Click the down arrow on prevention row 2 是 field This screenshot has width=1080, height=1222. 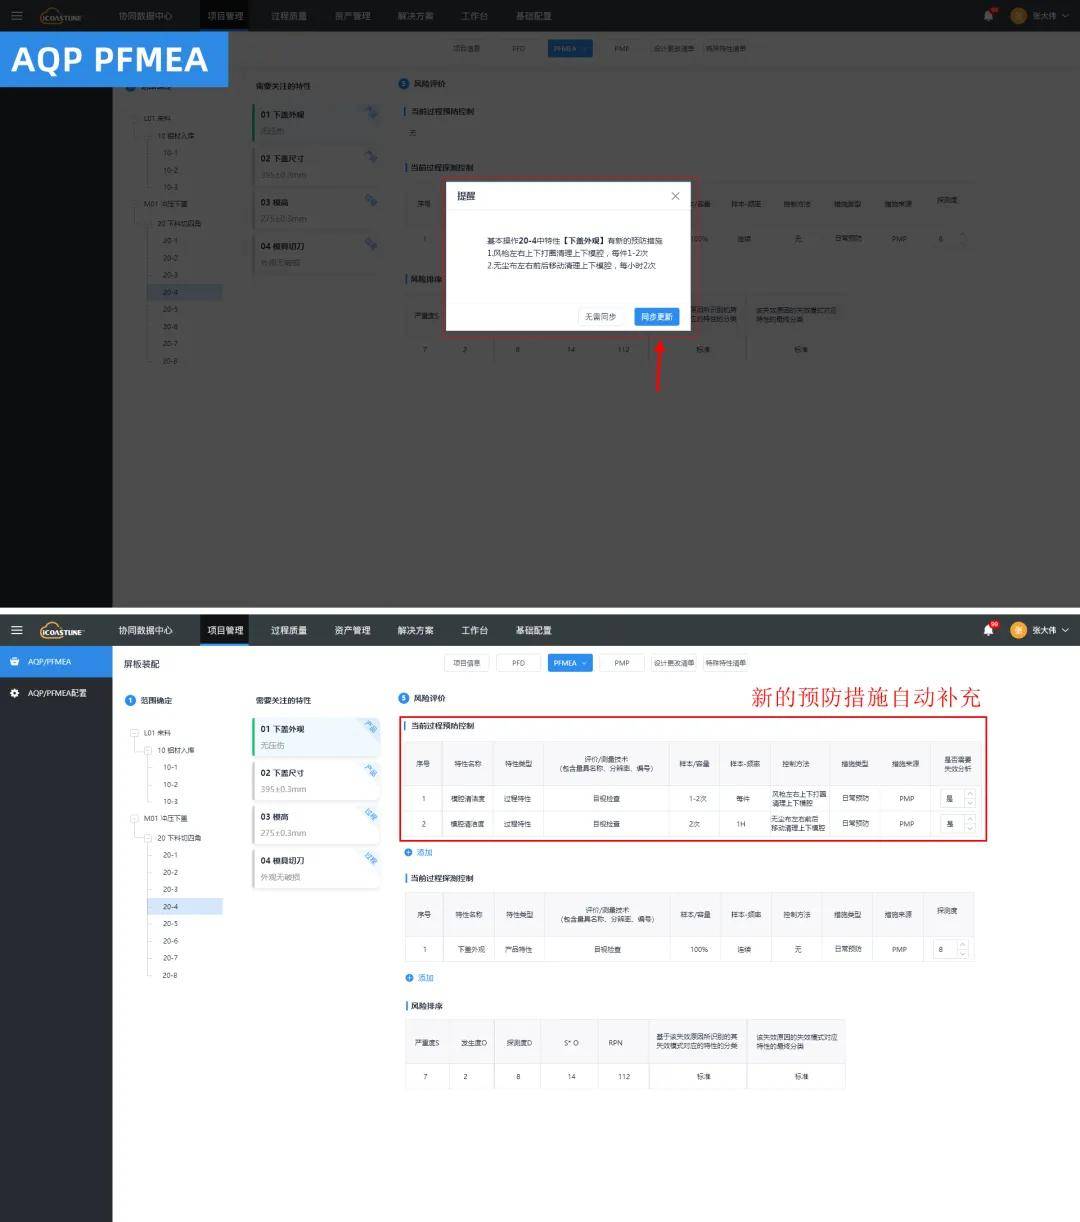[x=970, y=829]
